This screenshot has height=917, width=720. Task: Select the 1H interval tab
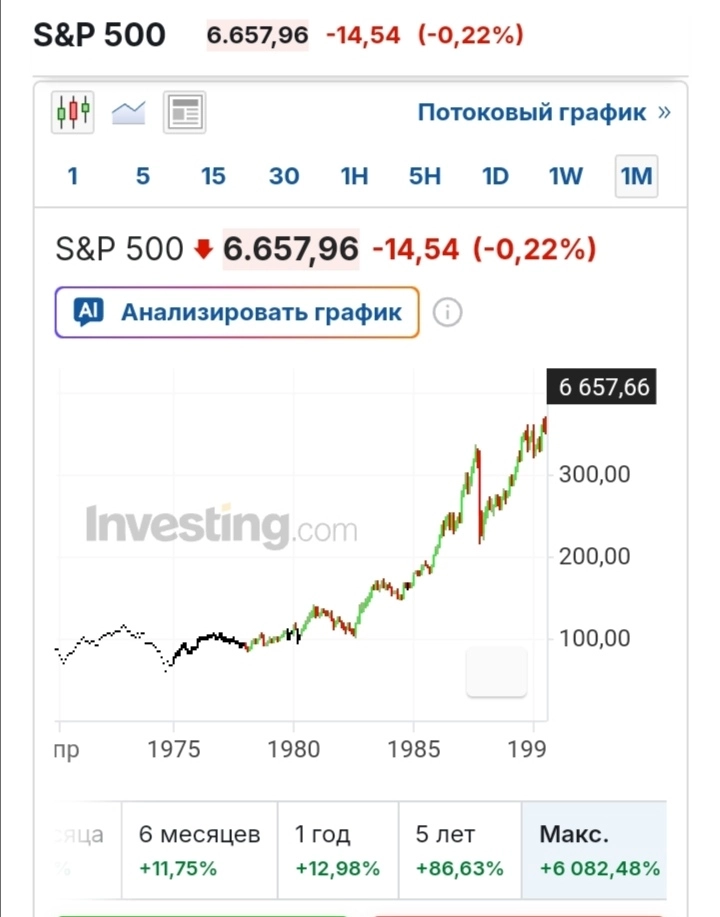[x=353, y=176]
